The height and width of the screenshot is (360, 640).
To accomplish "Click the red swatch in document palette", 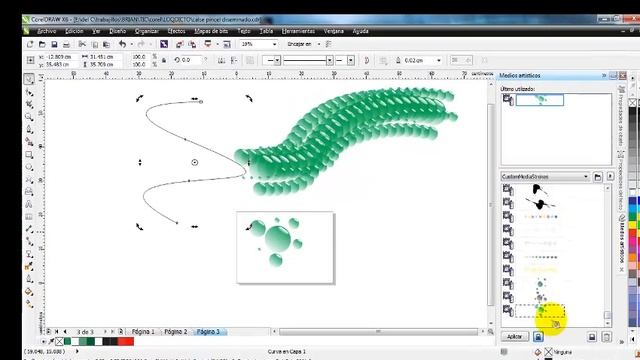I will click(126, 341).
